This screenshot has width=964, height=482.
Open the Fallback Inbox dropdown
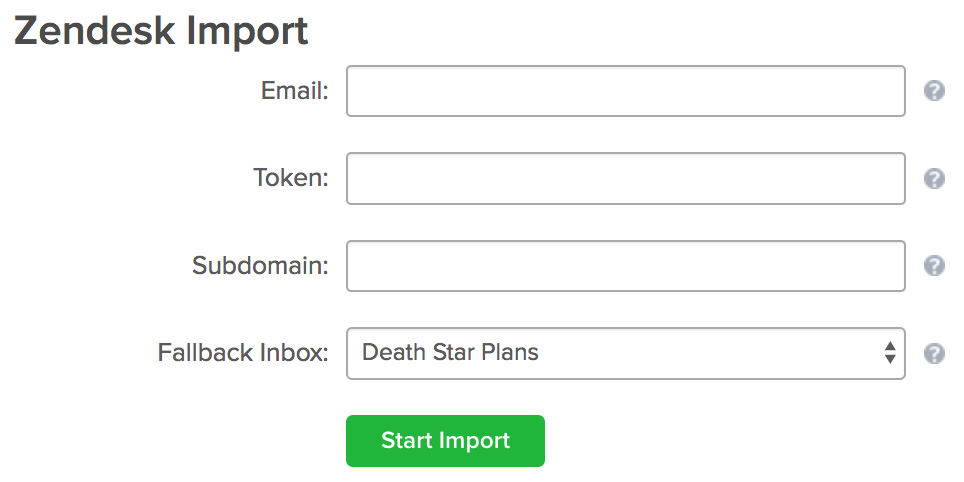(x=626, y=354)
